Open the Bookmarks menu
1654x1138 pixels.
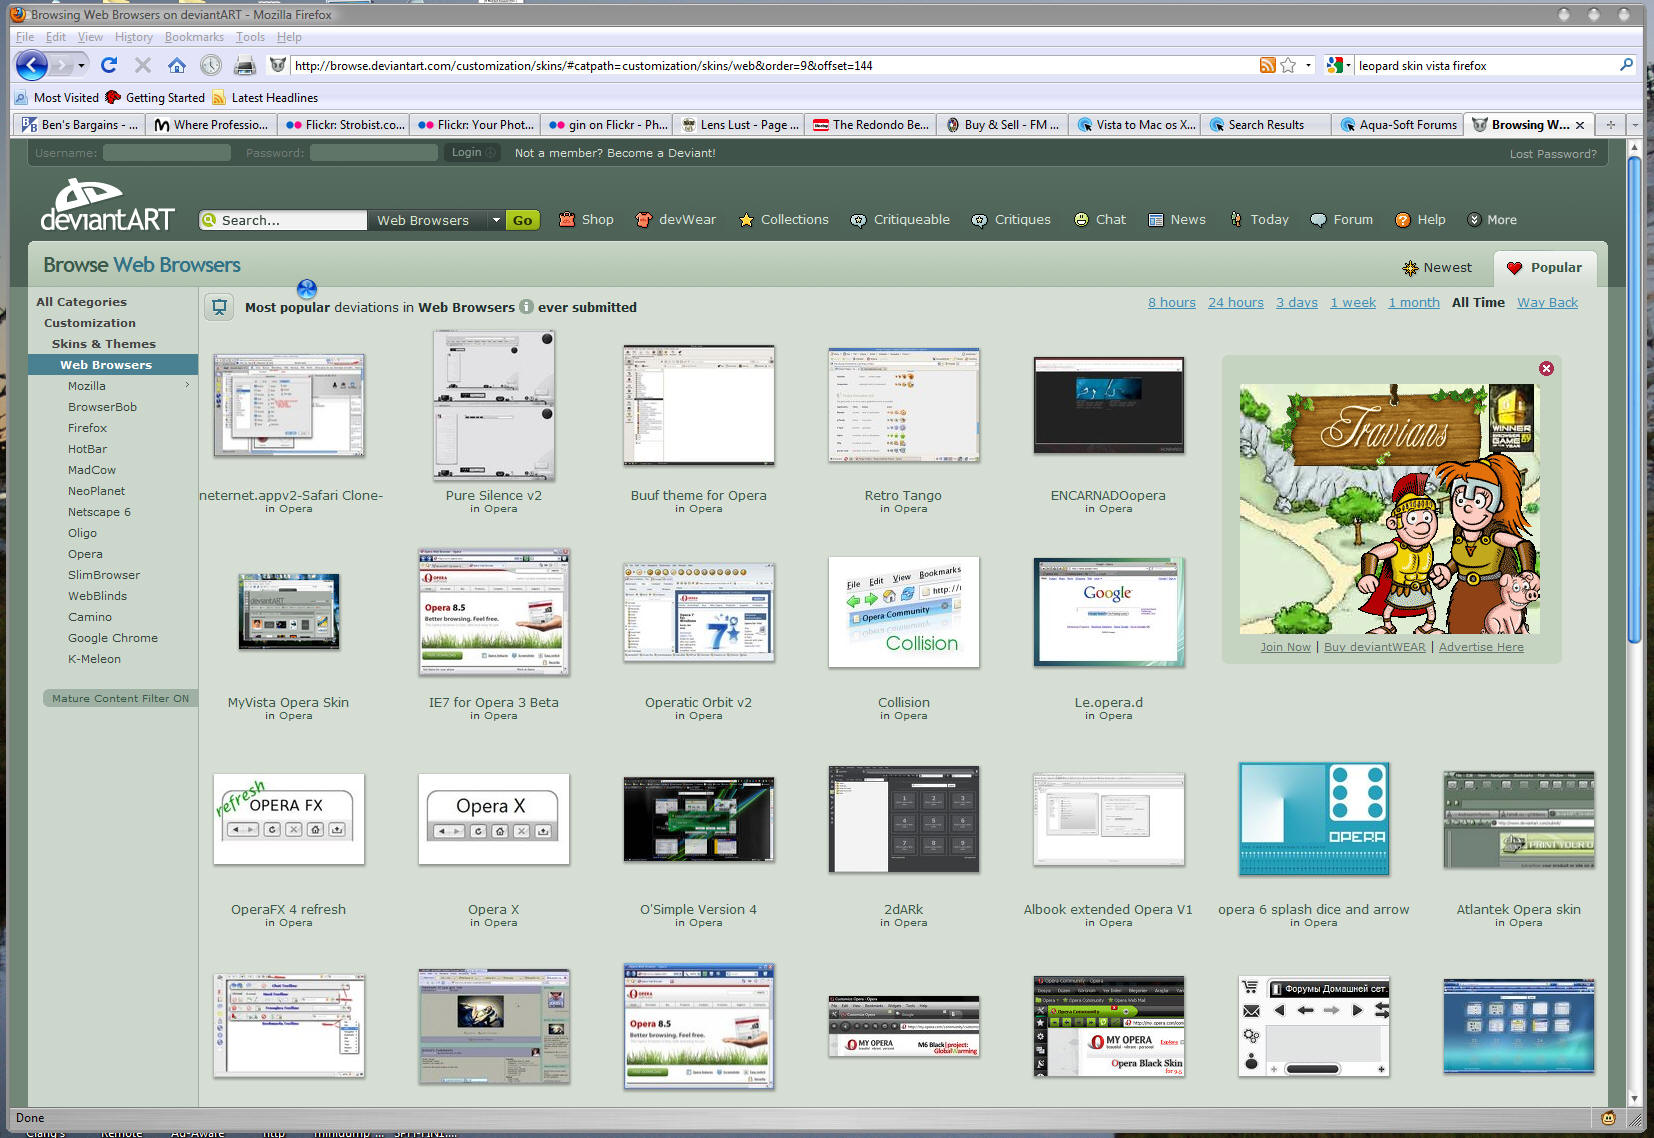(x=194, y=37)
